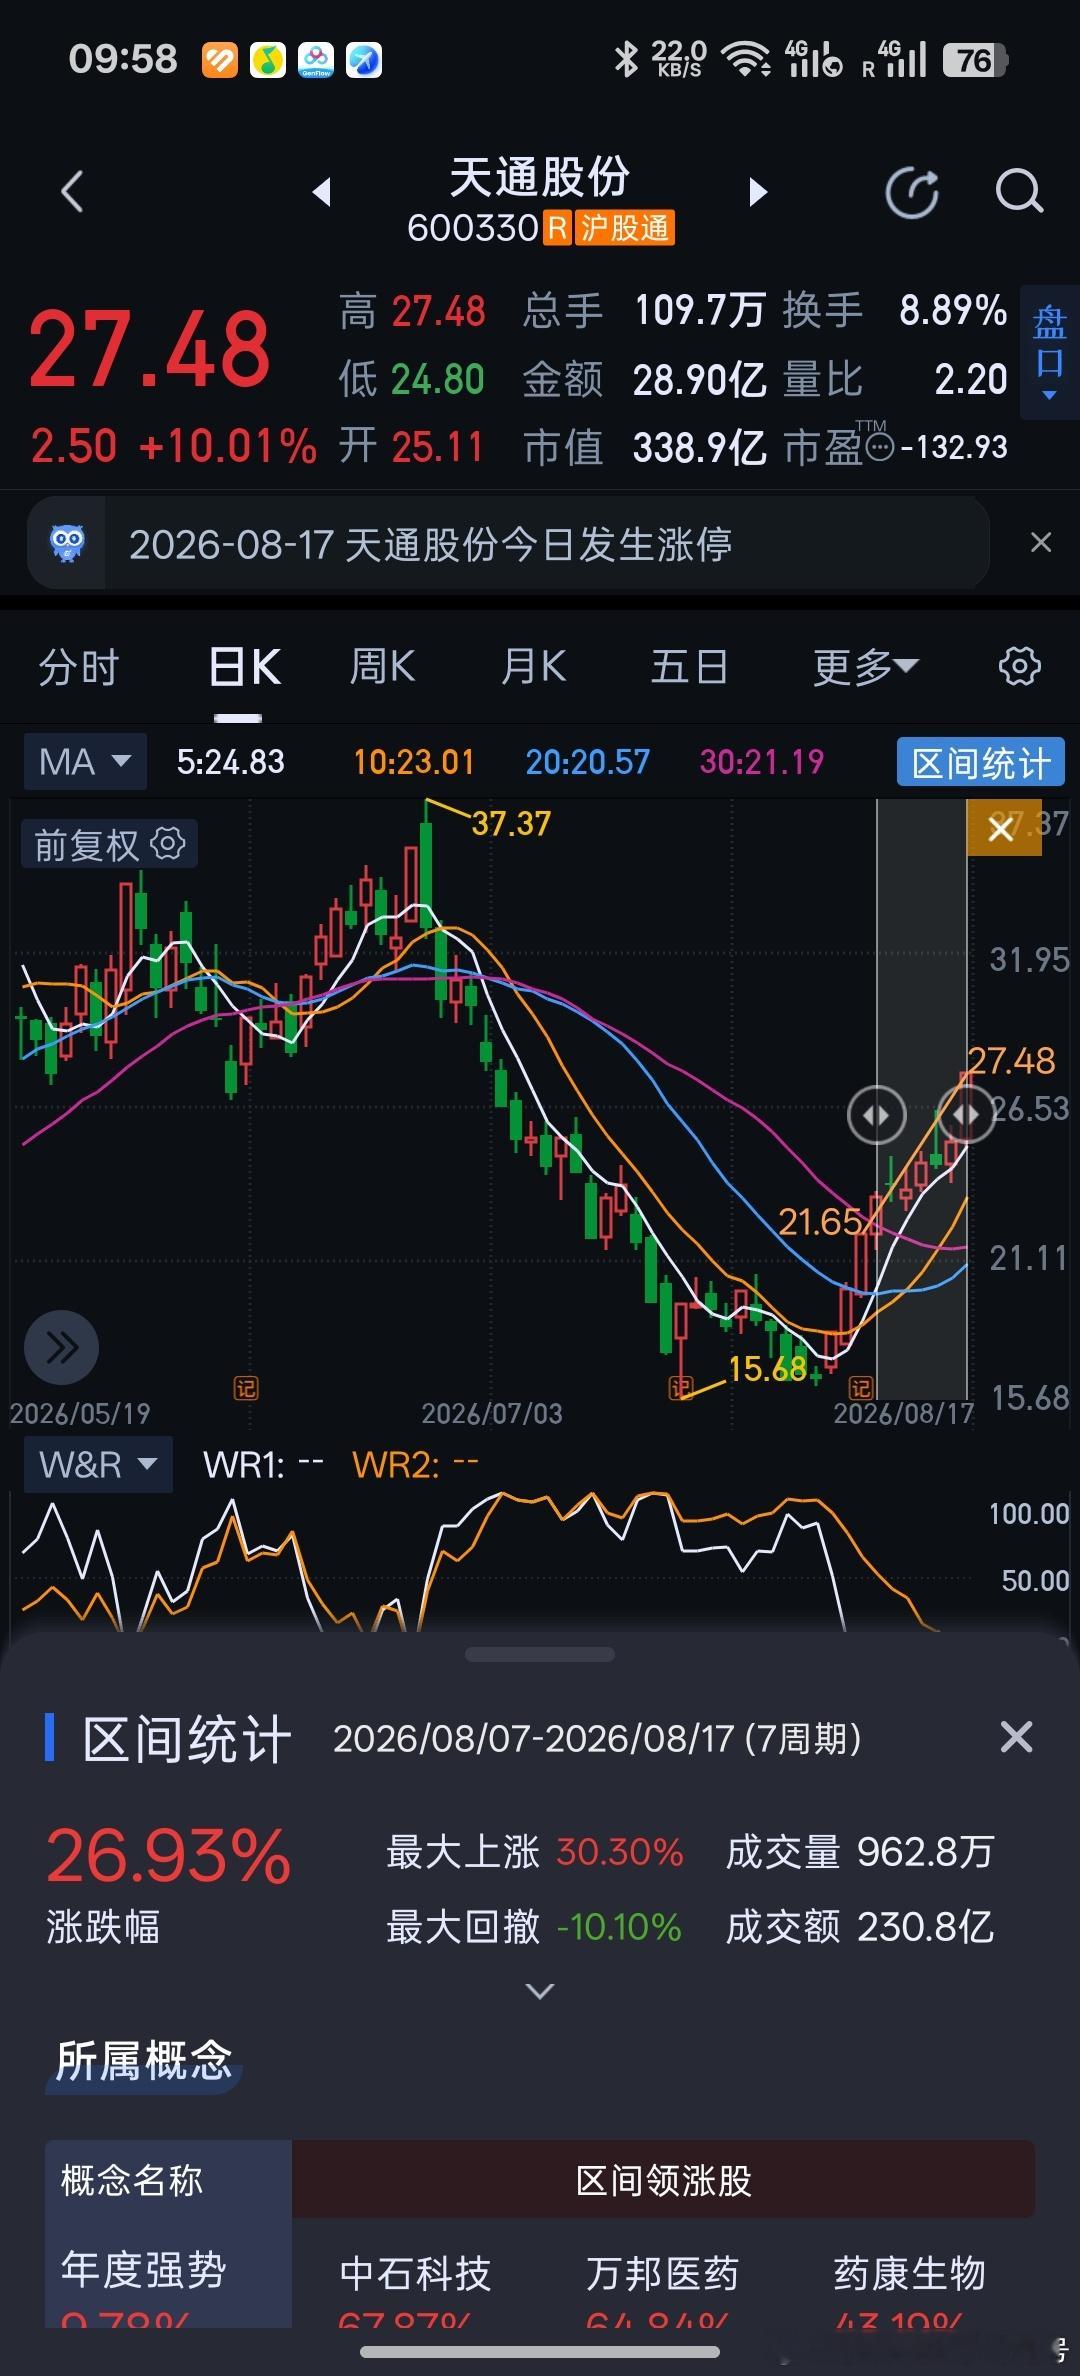Tap the Wi-Fi status icon
This screenshot has height=2376, width=1080.
click(x=746, y=60)
